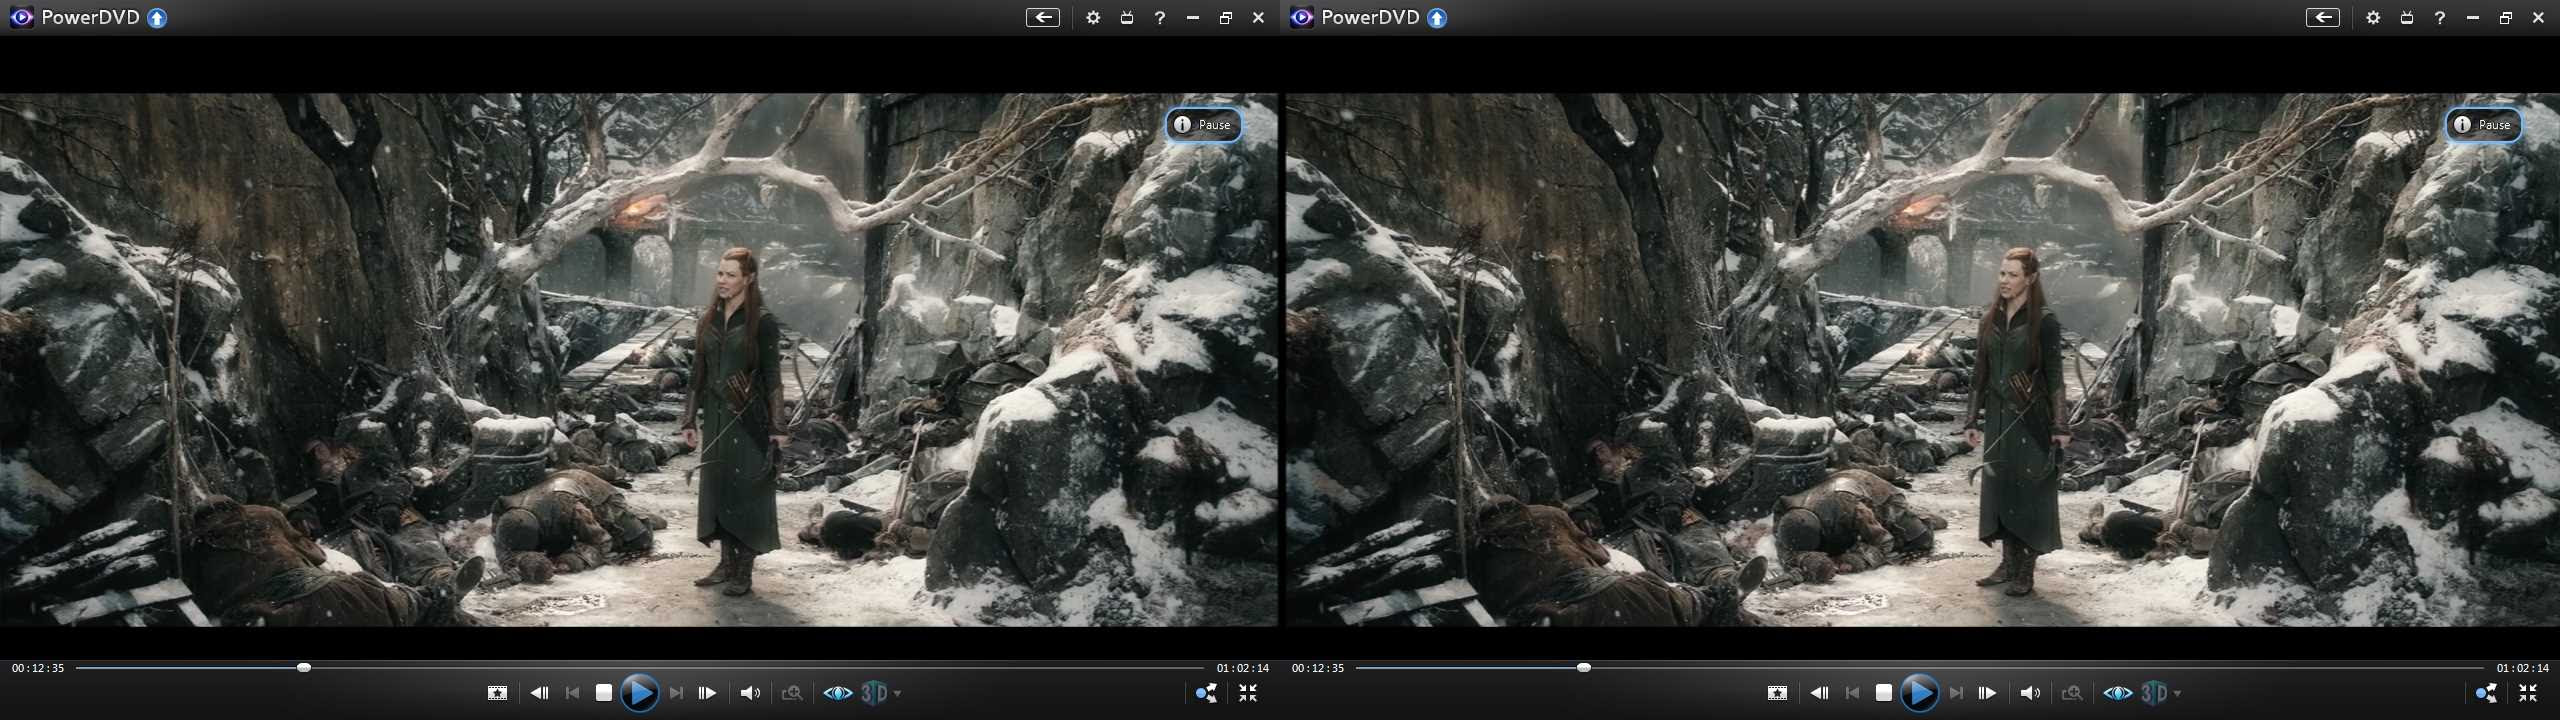Click the video frame in right player
The width and height of the screenshot is (2560, 720).
coord(1922,360)
